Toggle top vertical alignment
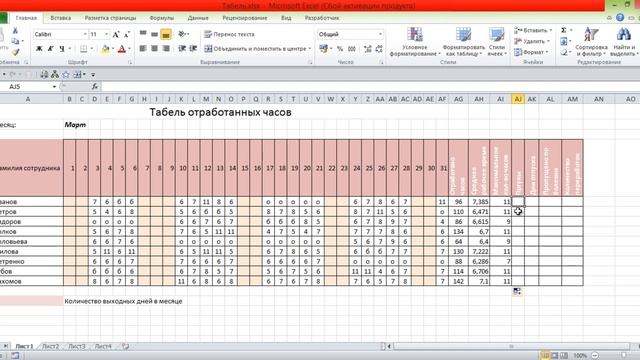The image size is (640, 360). point(143,34)
